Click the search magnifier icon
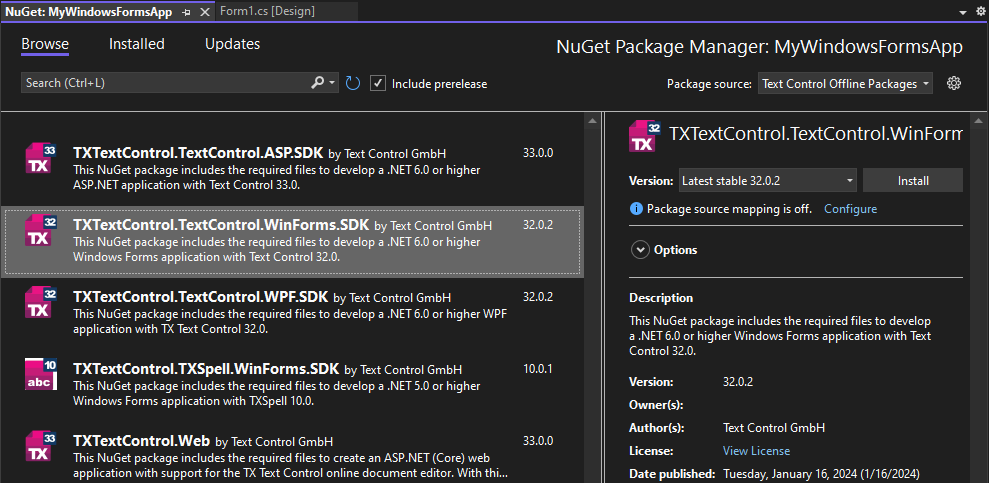Image resolution: width=989 pixels, height=483 pixels. click(318, 83)
